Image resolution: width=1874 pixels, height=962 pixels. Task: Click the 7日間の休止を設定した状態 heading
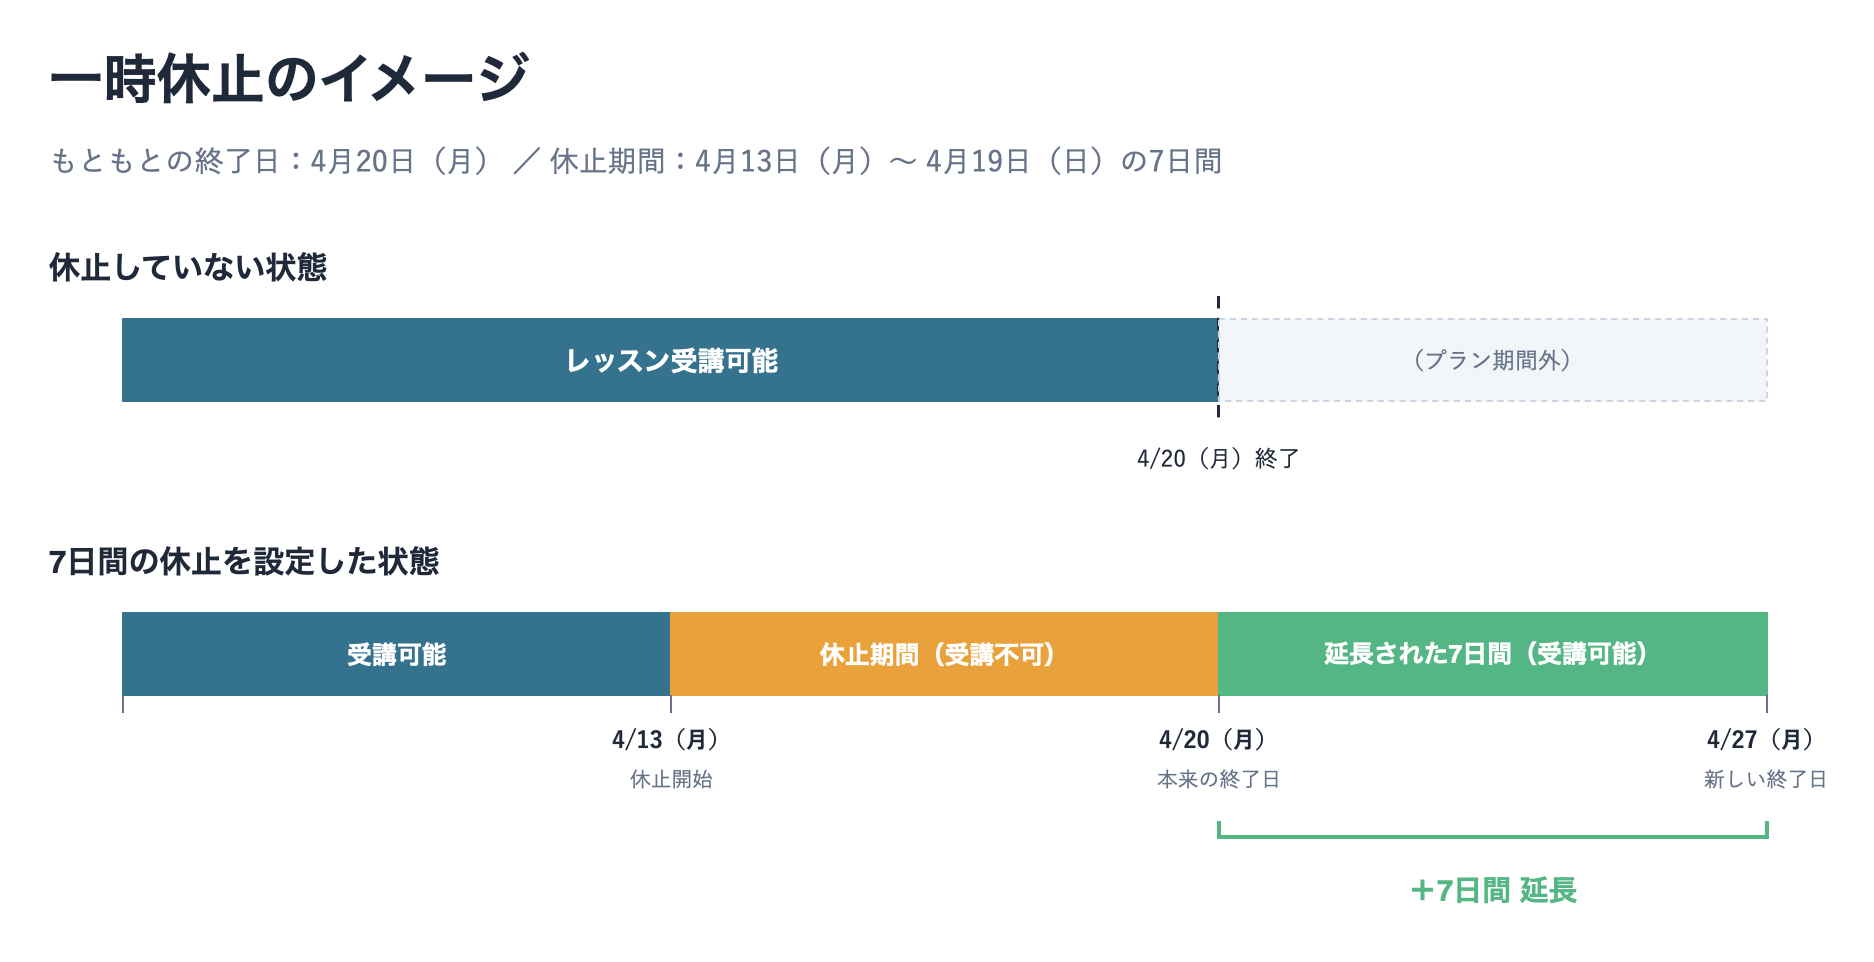coord(244,561)
